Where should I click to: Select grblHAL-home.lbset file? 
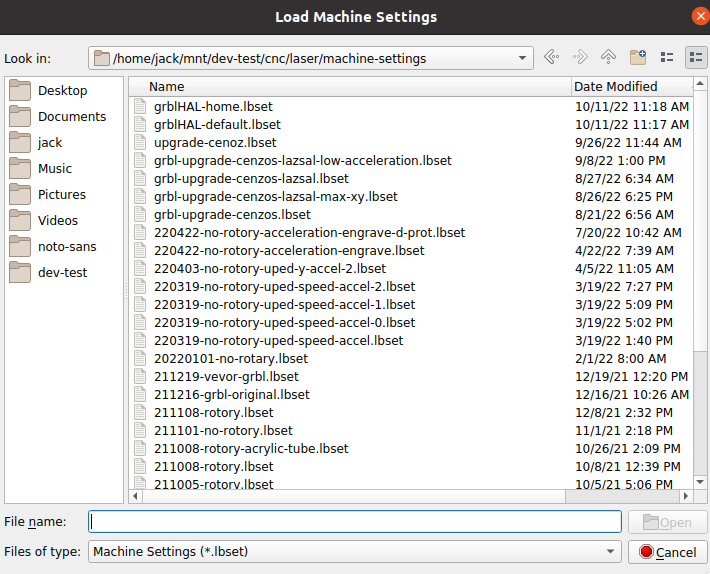(x=213, y=107)
